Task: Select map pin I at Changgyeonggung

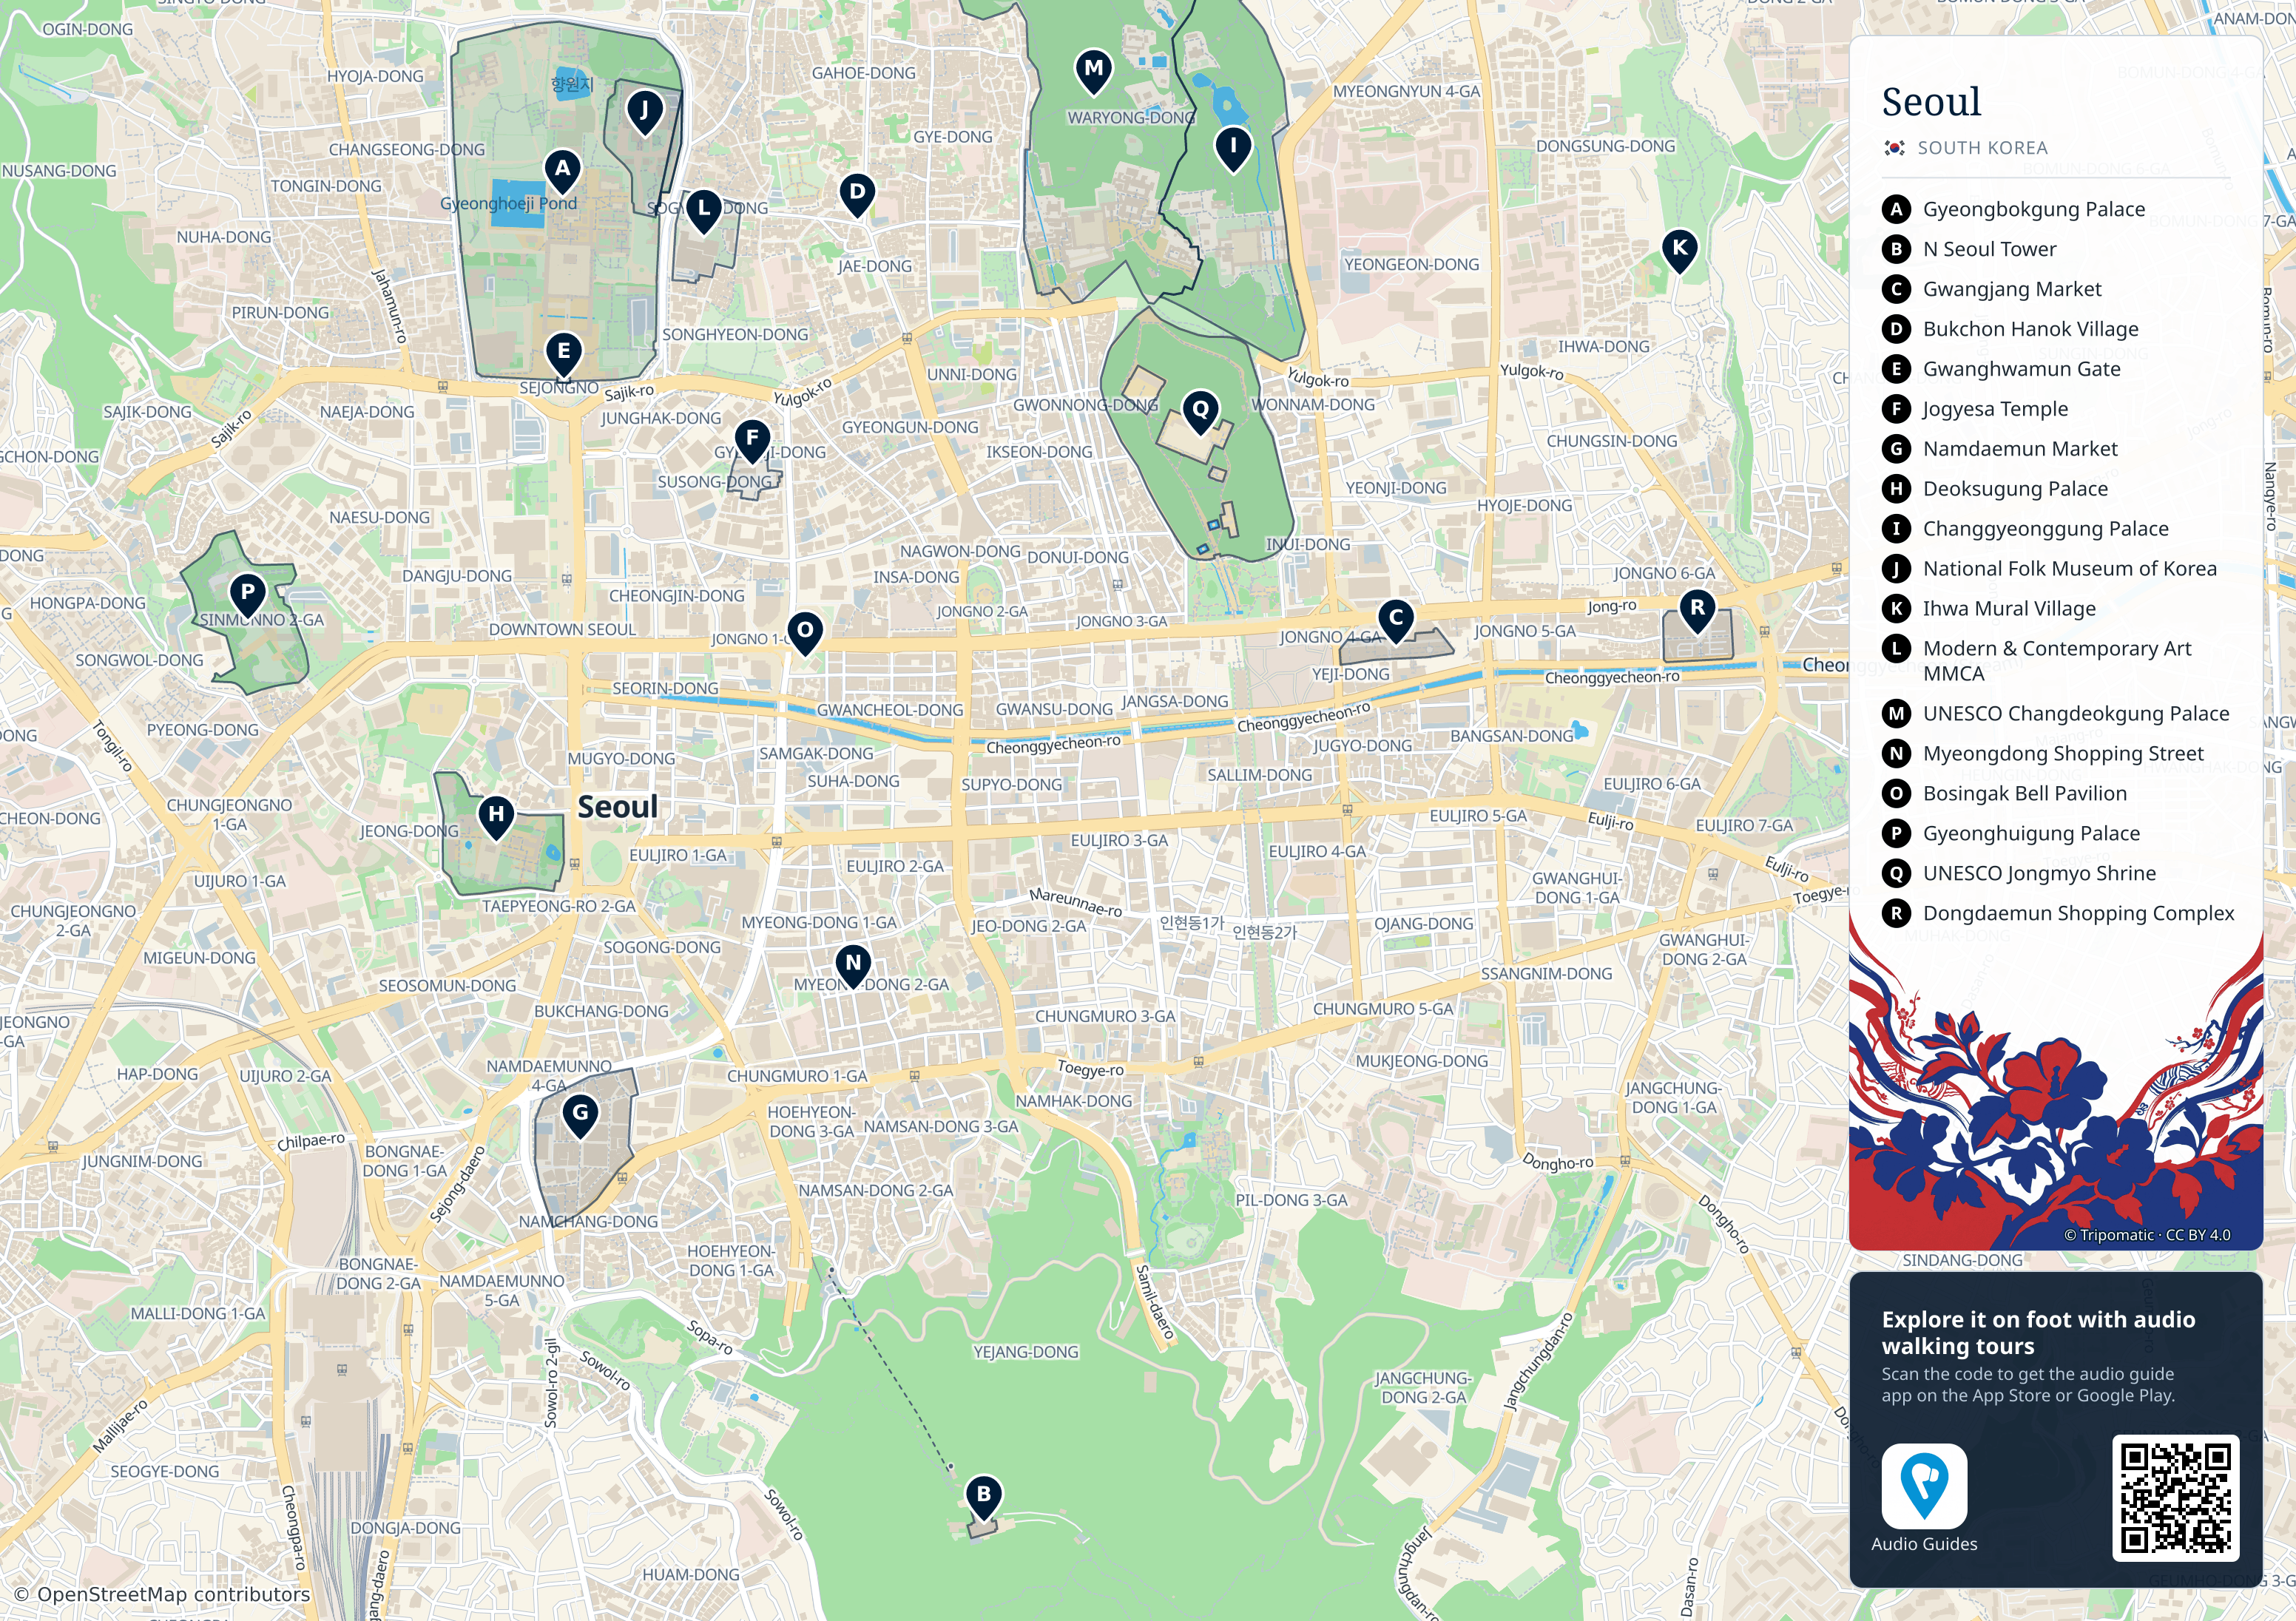Action: coord(1233,149)
